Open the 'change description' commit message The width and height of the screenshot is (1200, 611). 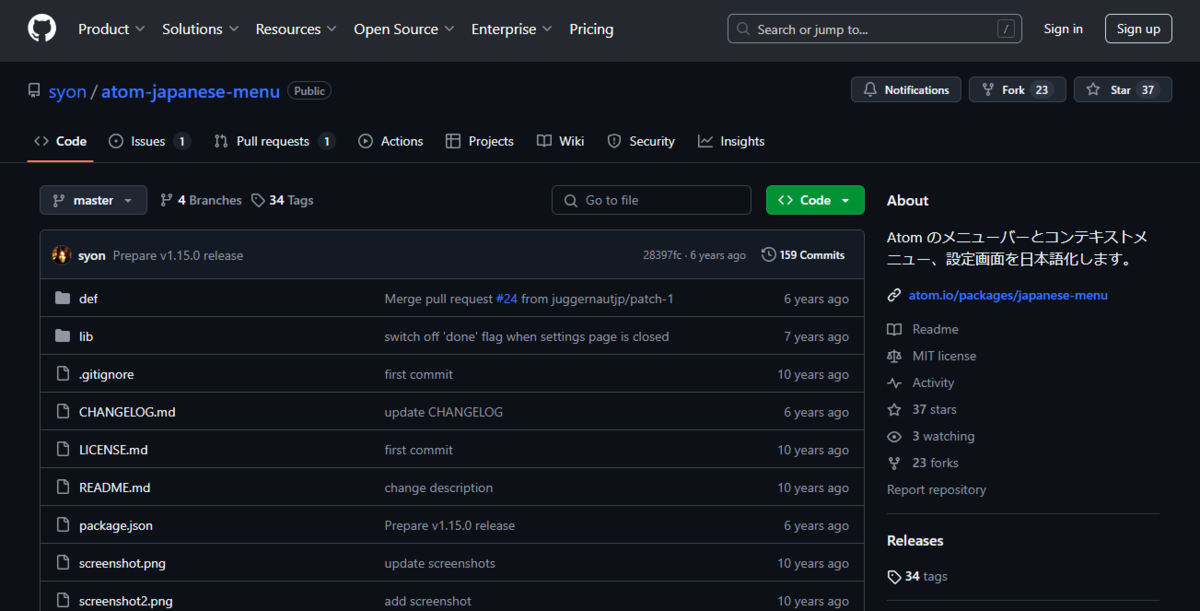[x=439, y=488]
